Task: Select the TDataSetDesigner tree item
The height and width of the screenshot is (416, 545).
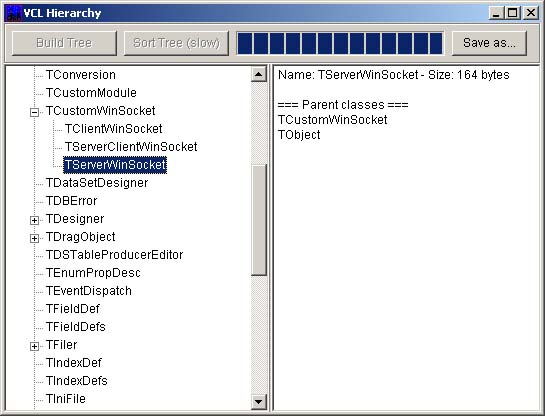Action: tap(97, 183)
